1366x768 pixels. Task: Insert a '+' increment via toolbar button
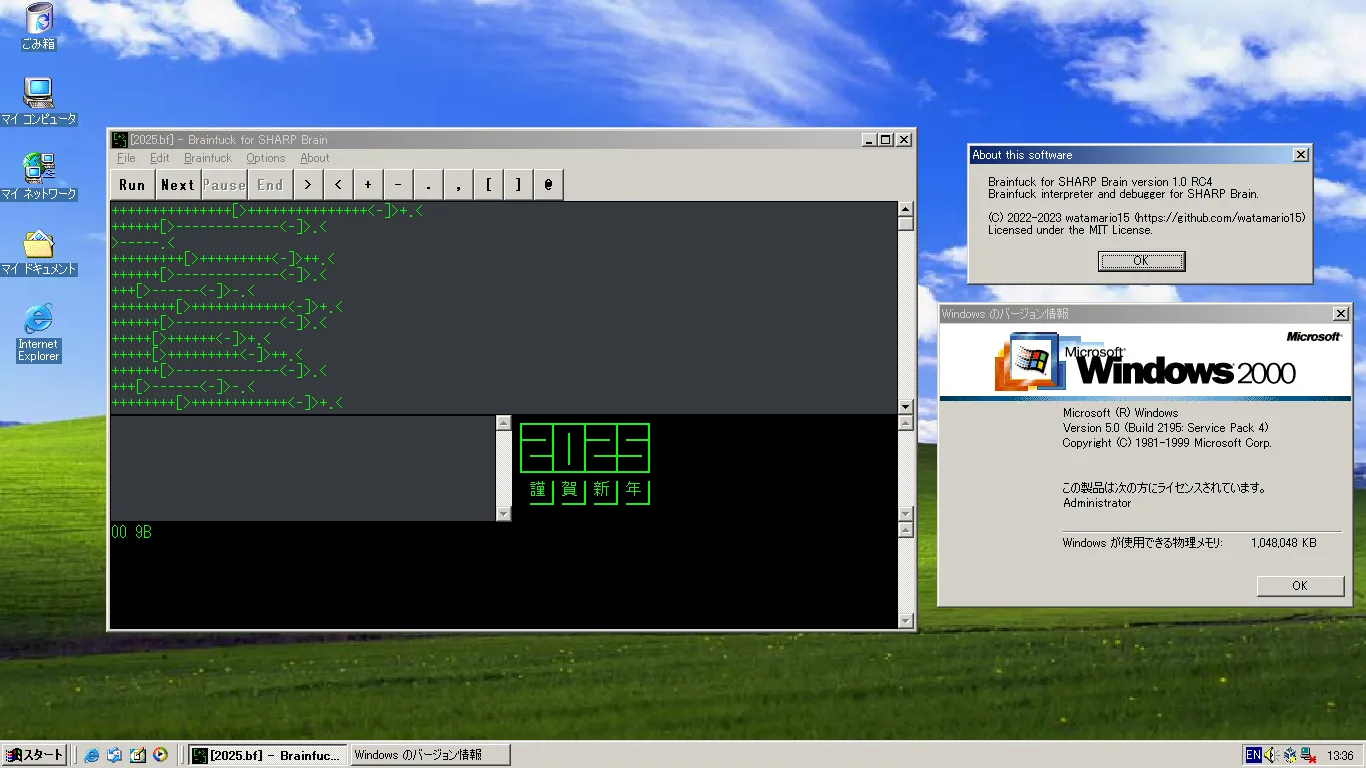click(x=368, y=184)
